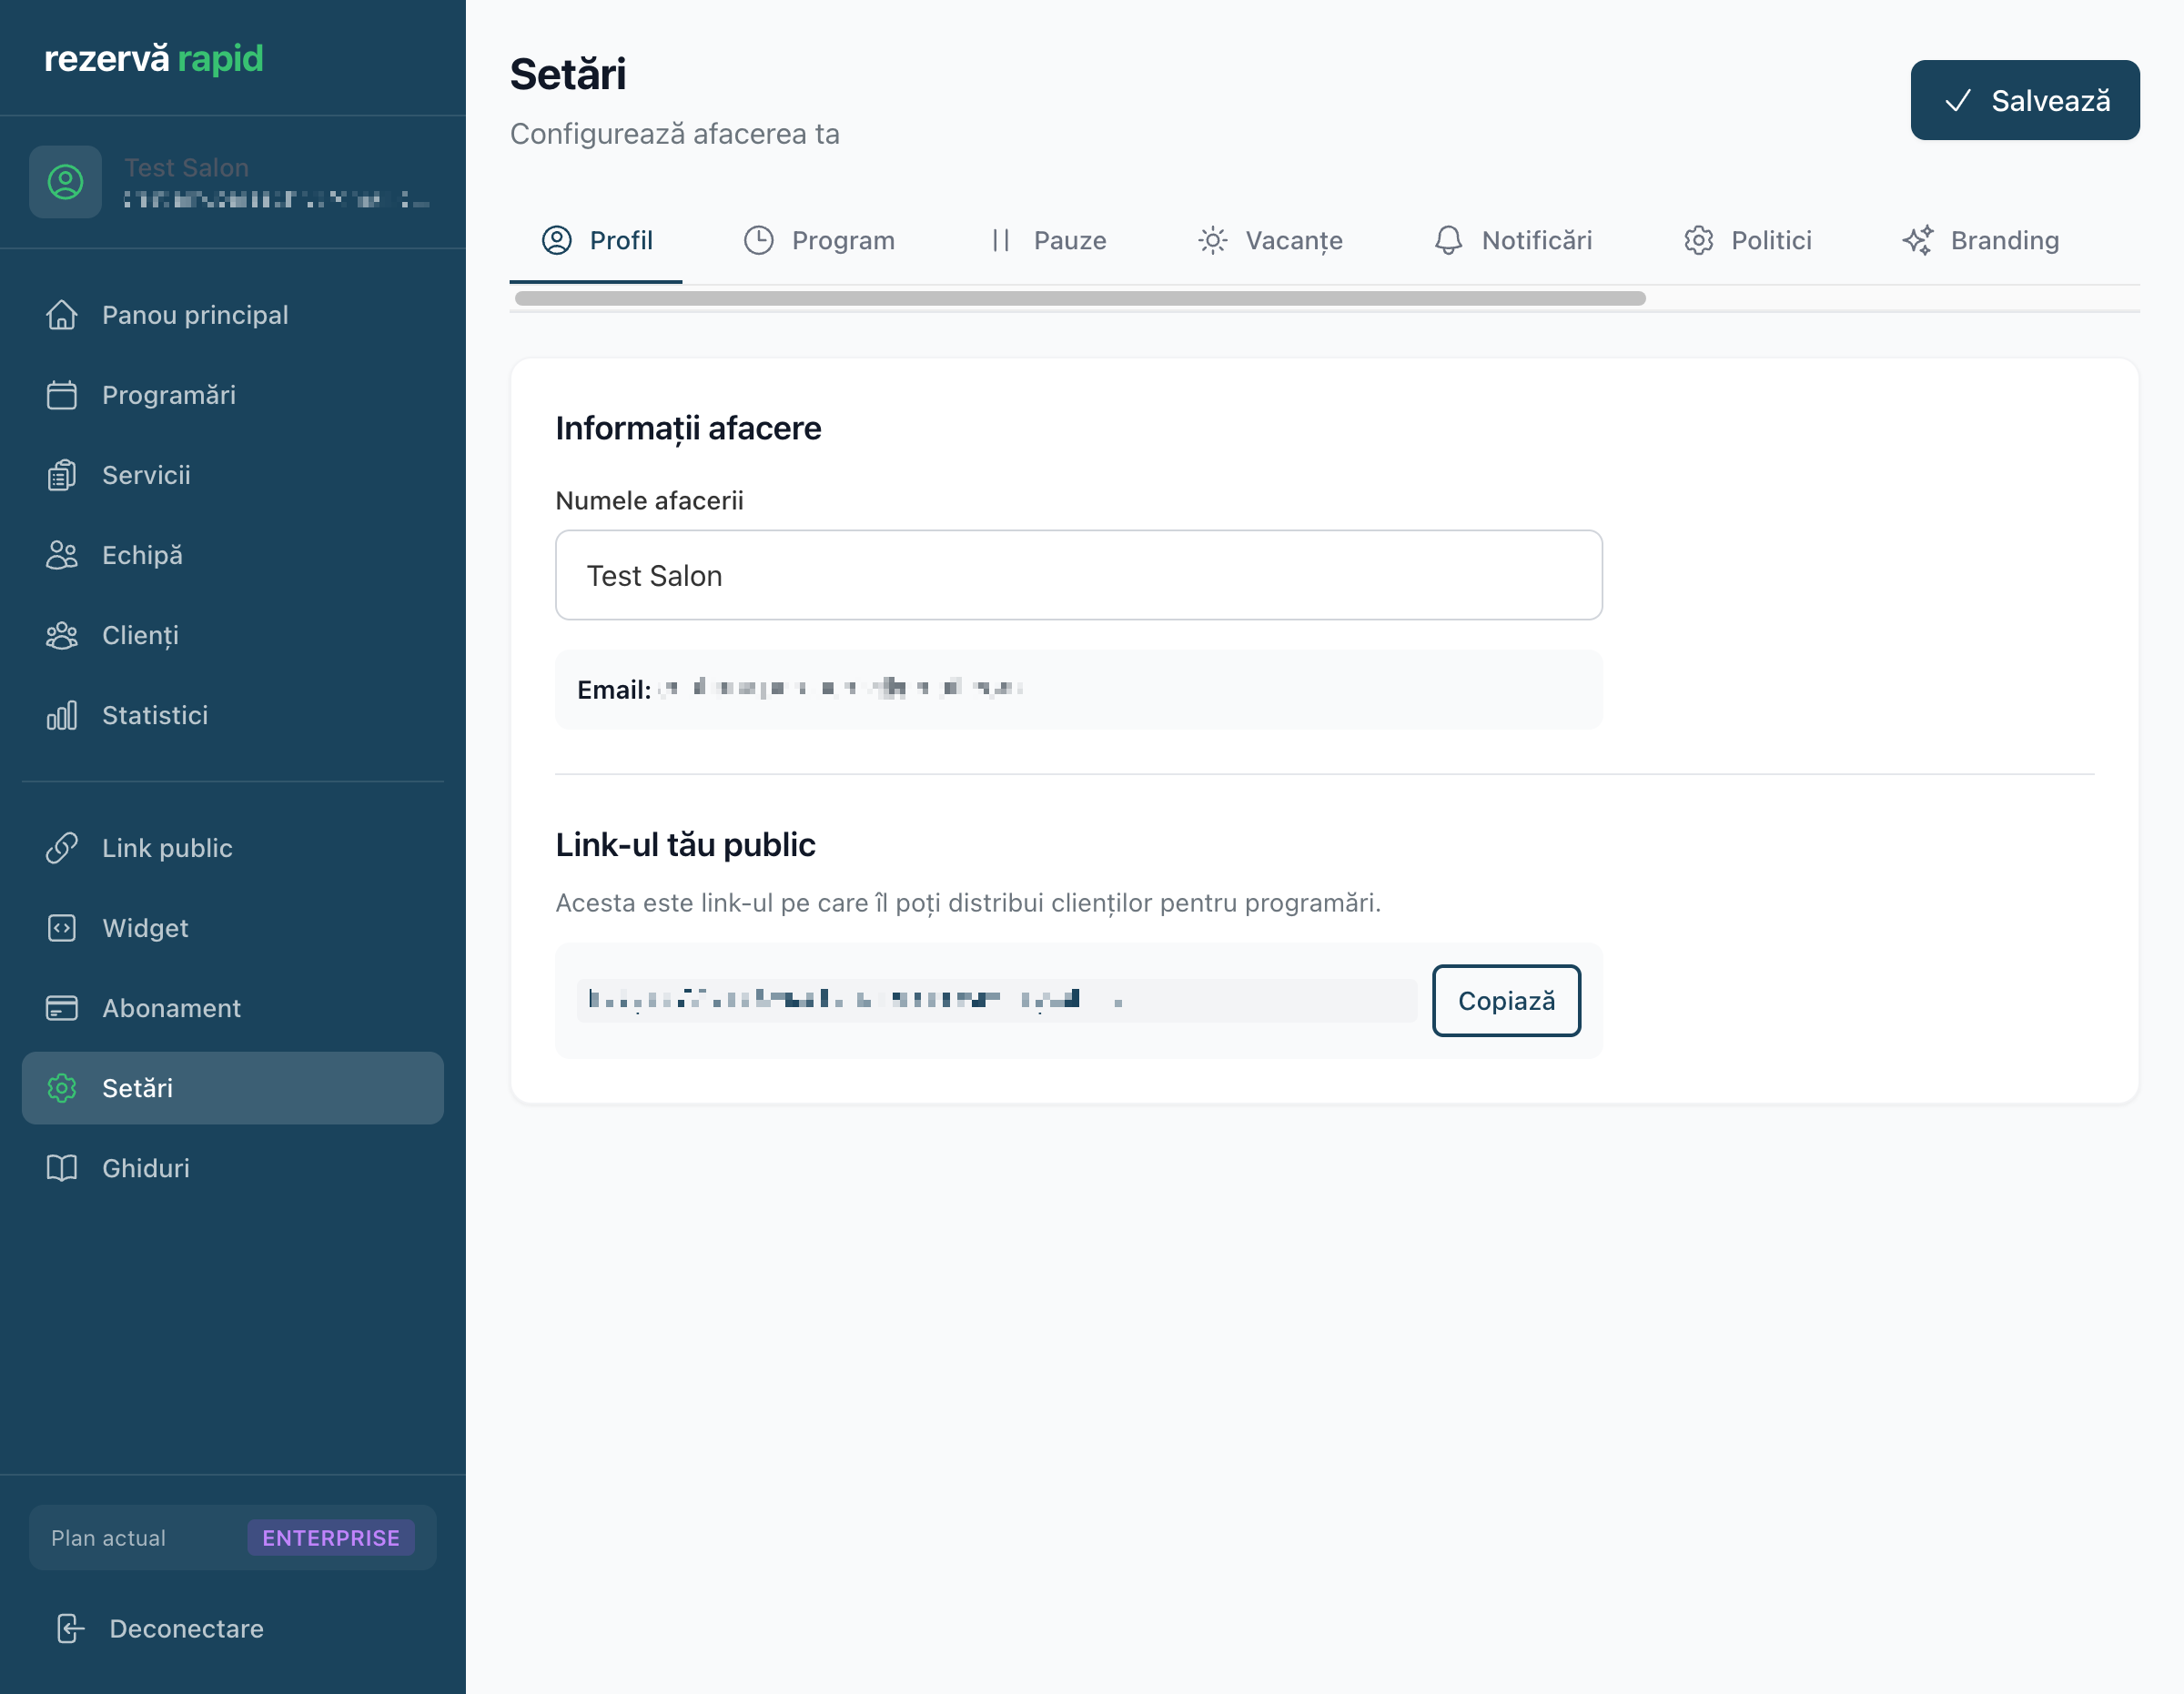Click Copiază to copy the public link
Image resolution: width=2184 pixels, height=1694 pixels.
1505,1001
